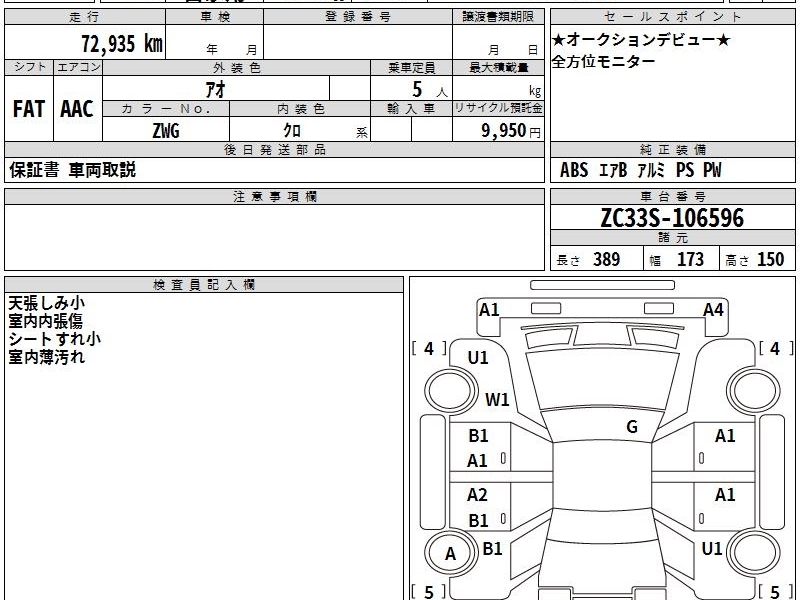This screenshot has height=600, width=800.
Task: Click the 72,935 km mileage value
Action: click(122, 43)
